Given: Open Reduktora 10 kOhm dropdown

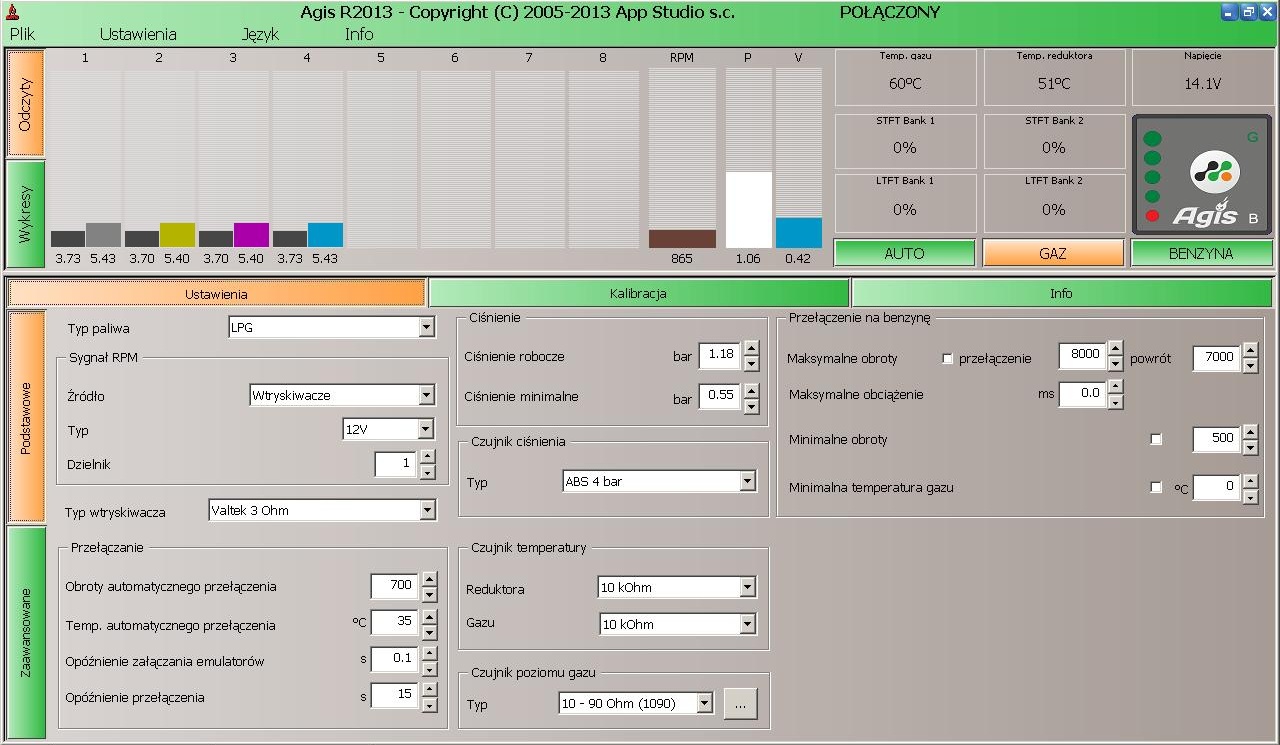Looking at the screenshot, I should click(748, 587).
